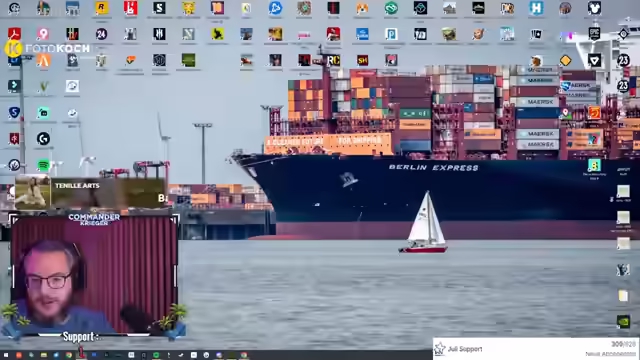Open the Logitech G HUB desktop icon
The width and height of the screenshot is (640, 360).
click(43, 139)
